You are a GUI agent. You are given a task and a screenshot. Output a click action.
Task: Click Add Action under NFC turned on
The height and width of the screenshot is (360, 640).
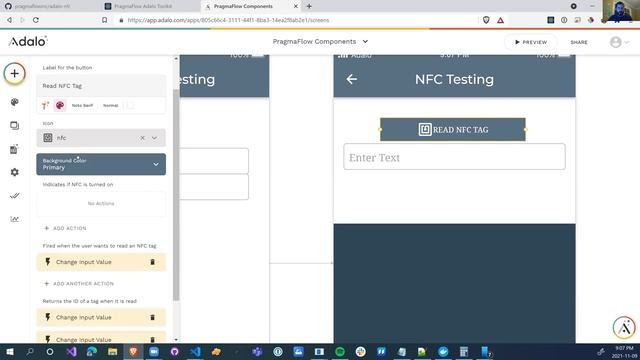[x=65, y=228]
